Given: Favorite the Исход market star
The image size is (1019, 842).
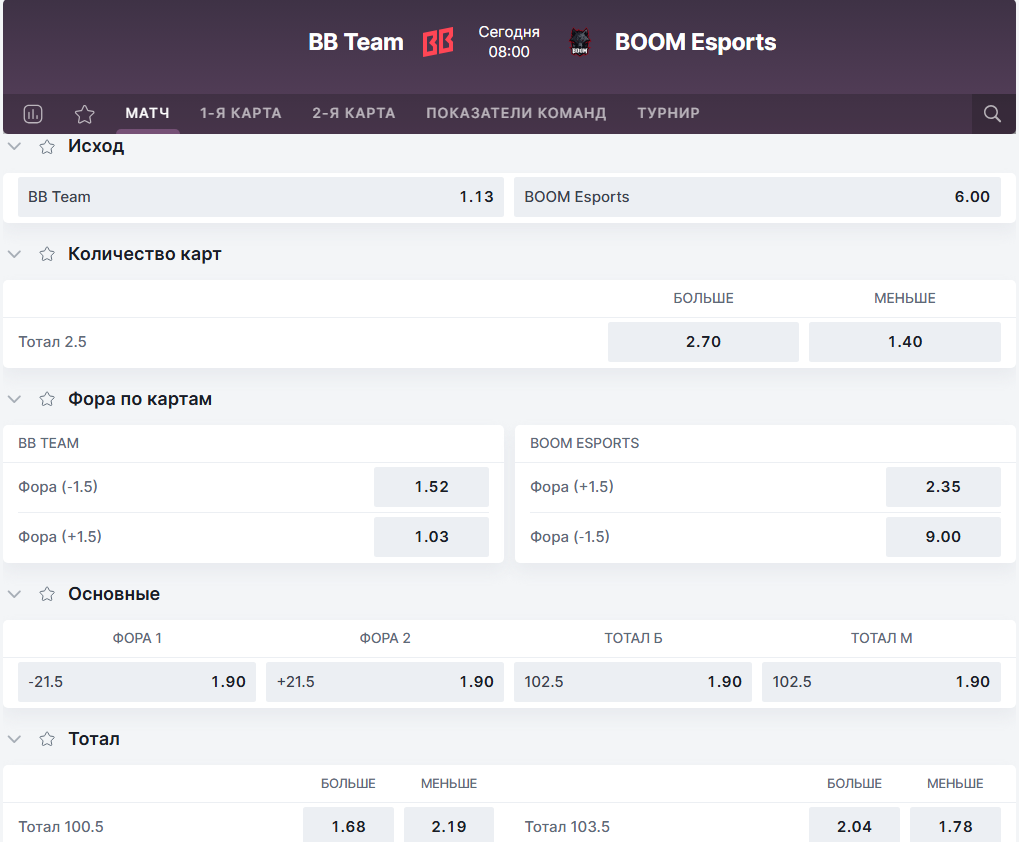Looking at the screenshot, I should pos(47,147).
